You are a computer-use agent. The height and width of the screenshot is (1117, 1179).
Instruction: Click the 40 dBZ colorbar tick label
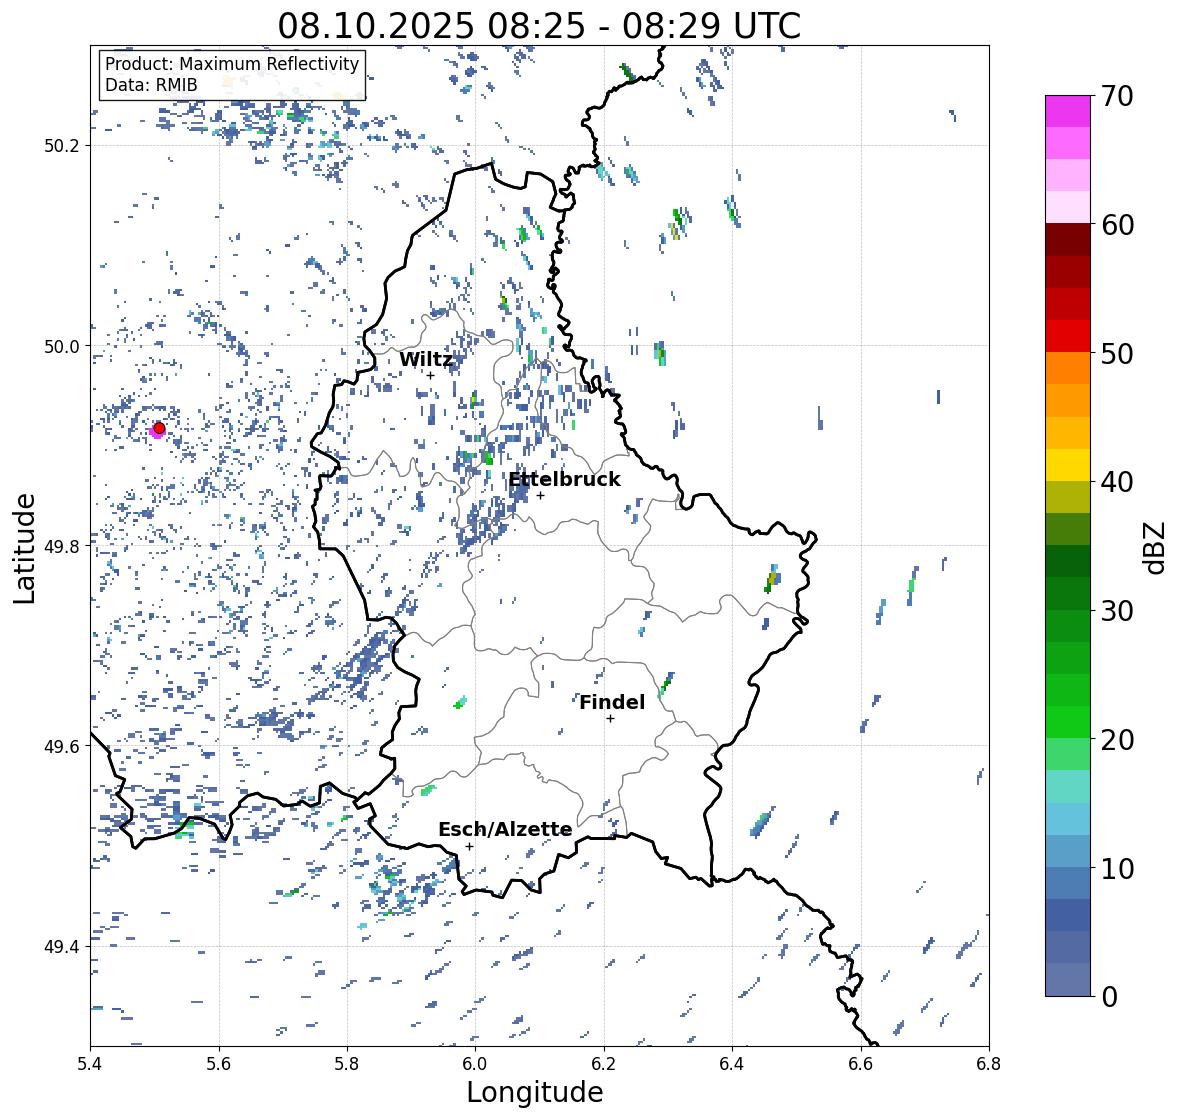[x=1117, y=482]
